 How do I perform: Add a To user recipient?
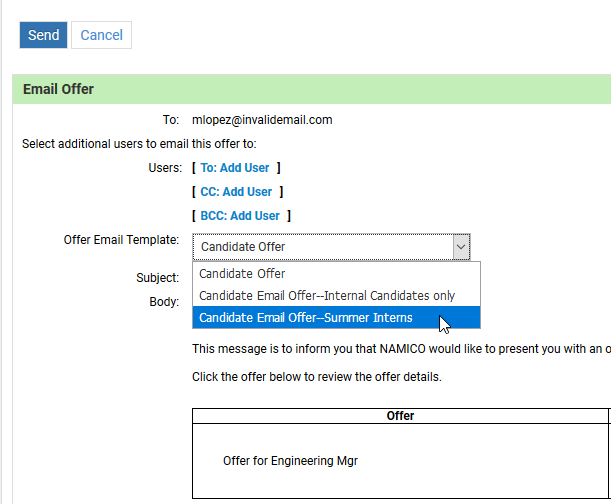click(x=235, y=168)
